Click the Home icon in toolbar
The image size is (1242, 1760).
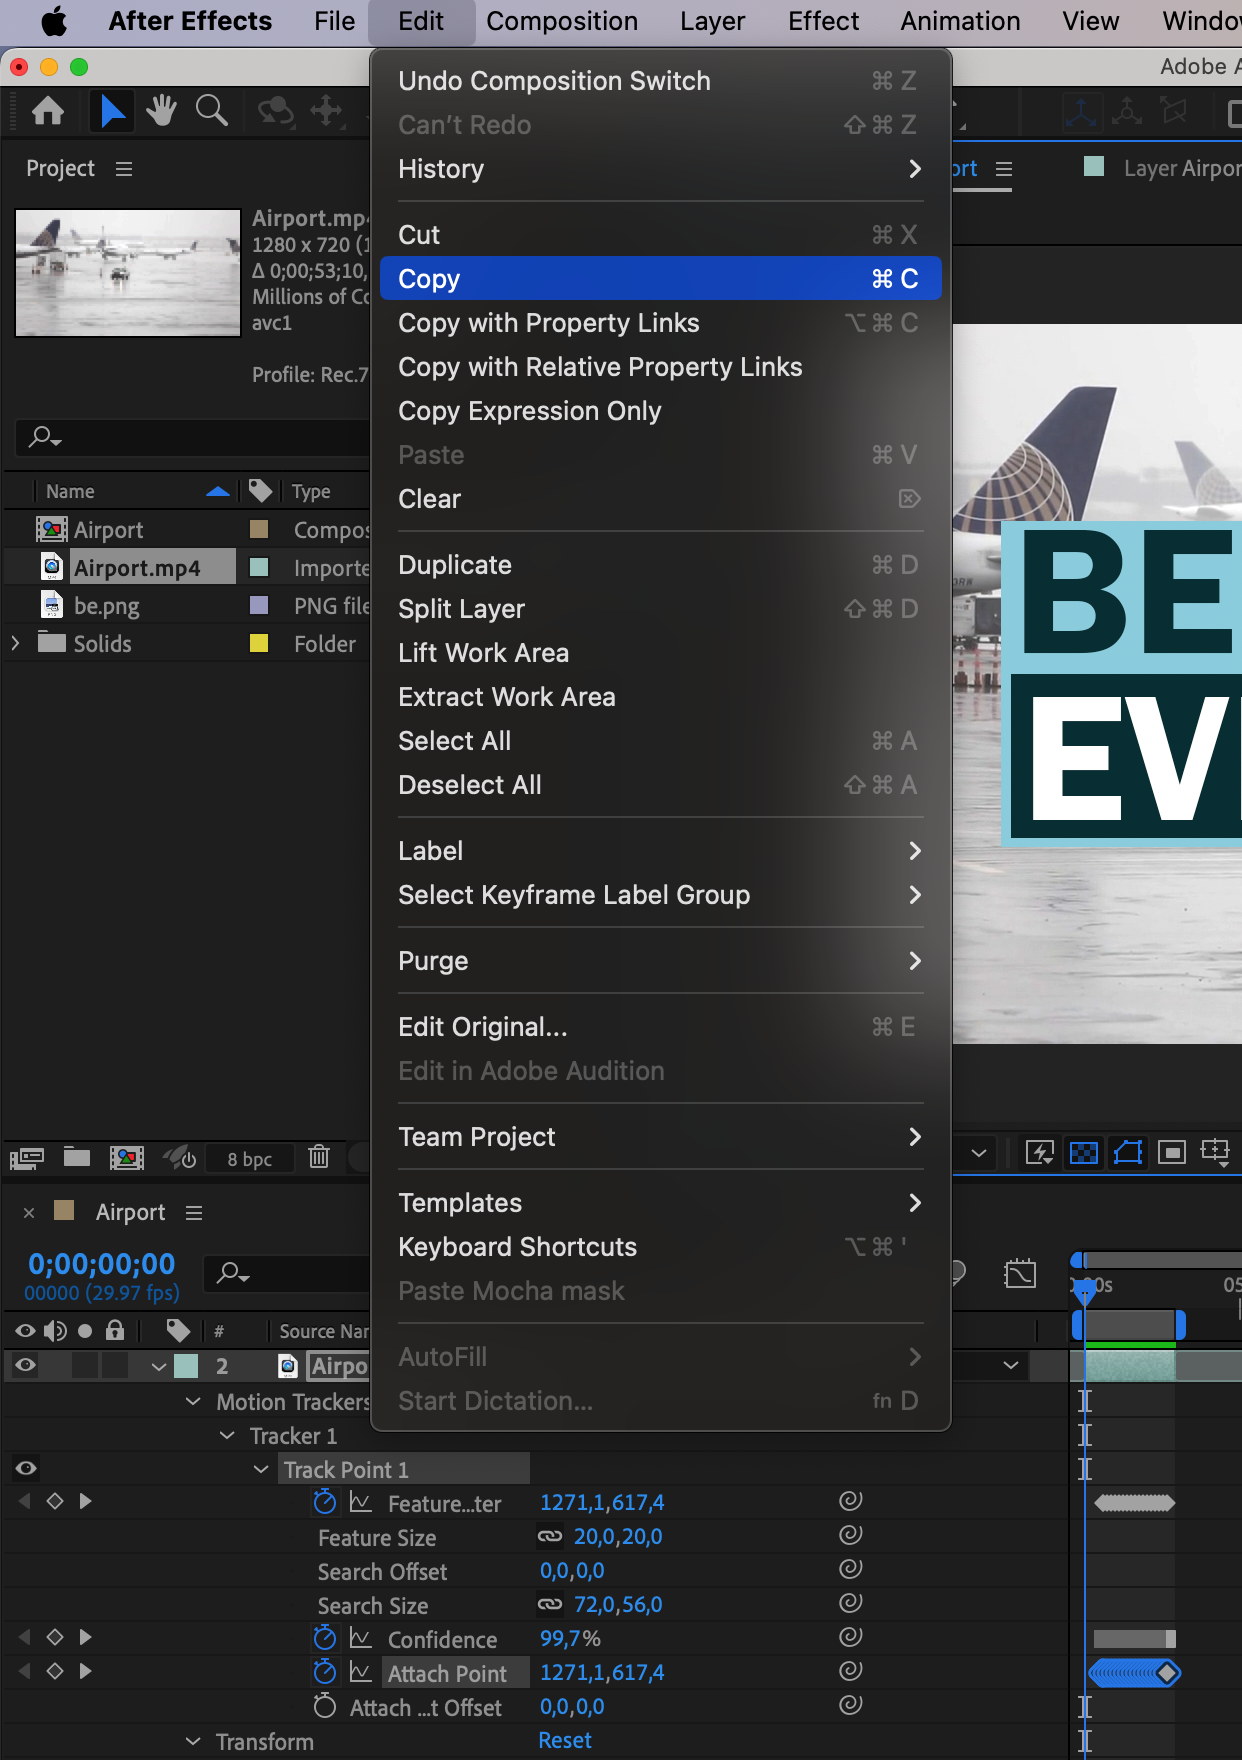(x=48, y=110)
